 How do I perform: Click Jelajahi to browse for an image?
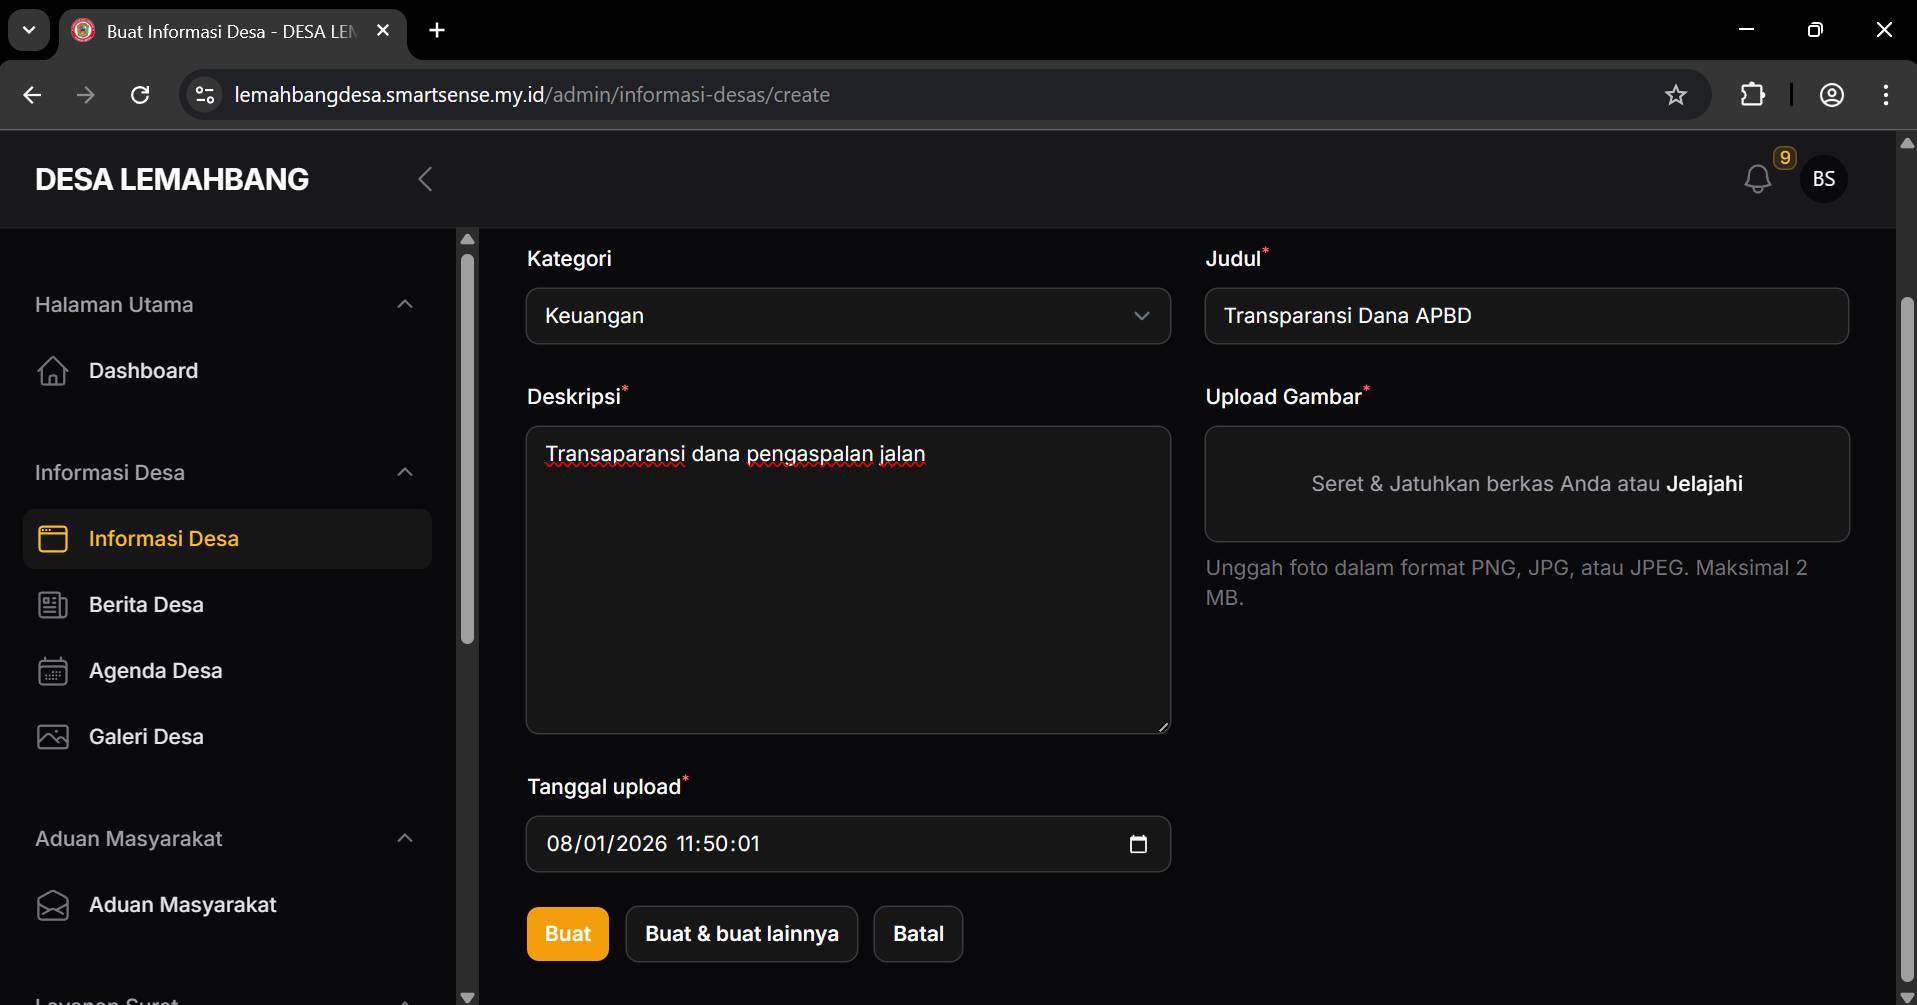(1704, 484)
